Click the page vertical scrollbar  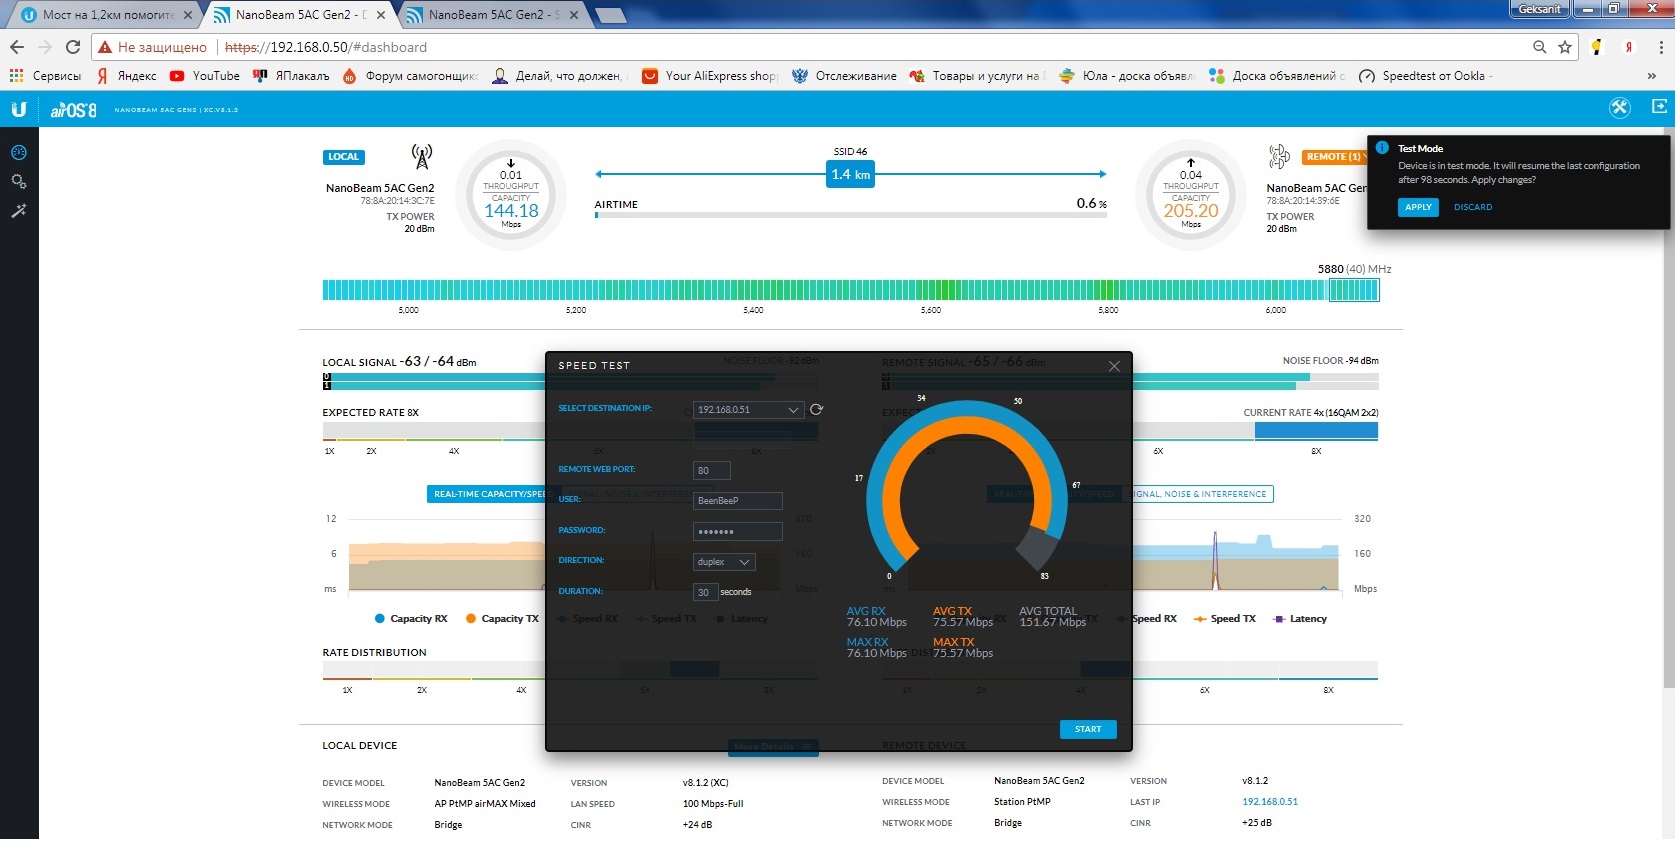click(x=1669, y=410)
